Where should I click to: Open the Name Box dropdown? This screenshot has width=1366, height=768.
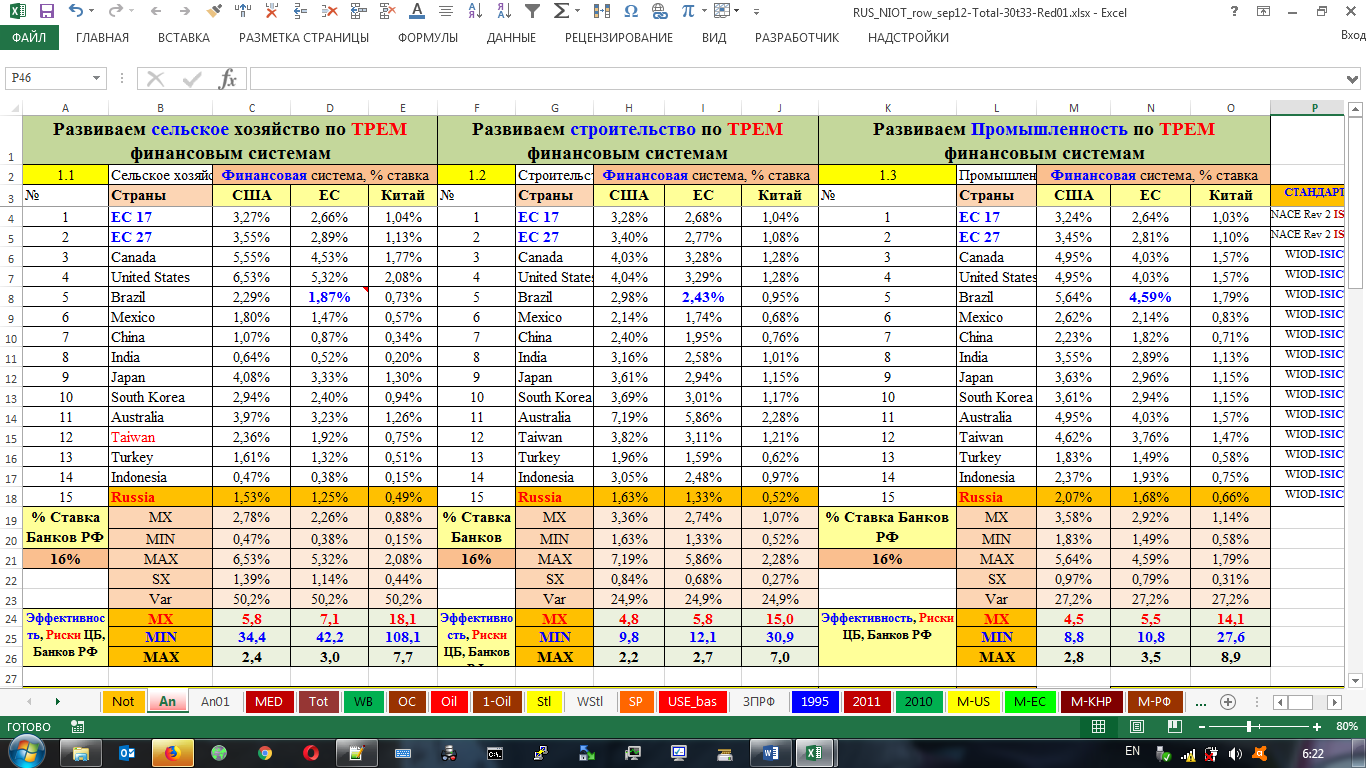97,79
